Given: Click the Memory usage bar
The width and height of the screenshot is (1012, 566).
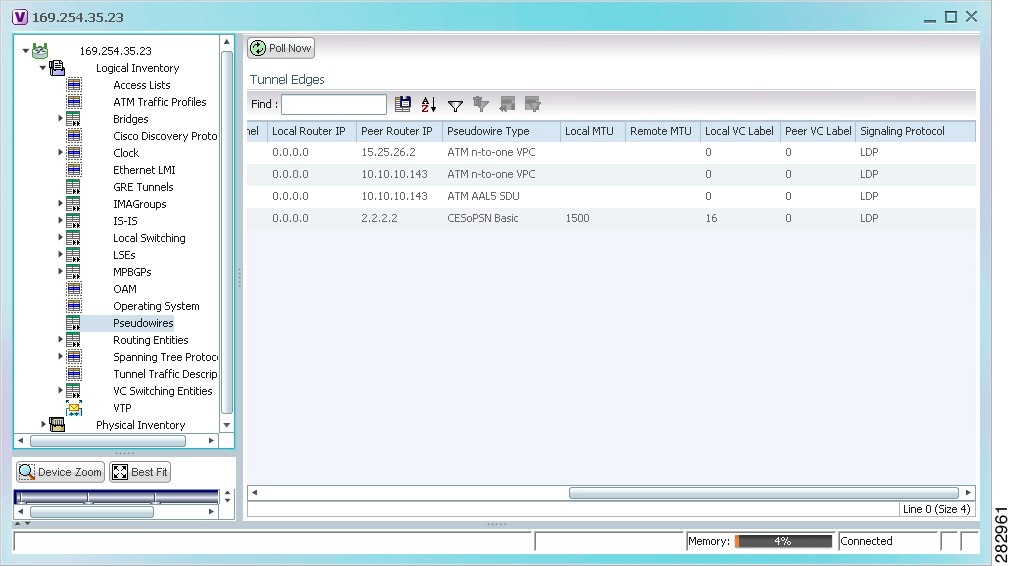Looking at the screenshot, I should 784,541.
